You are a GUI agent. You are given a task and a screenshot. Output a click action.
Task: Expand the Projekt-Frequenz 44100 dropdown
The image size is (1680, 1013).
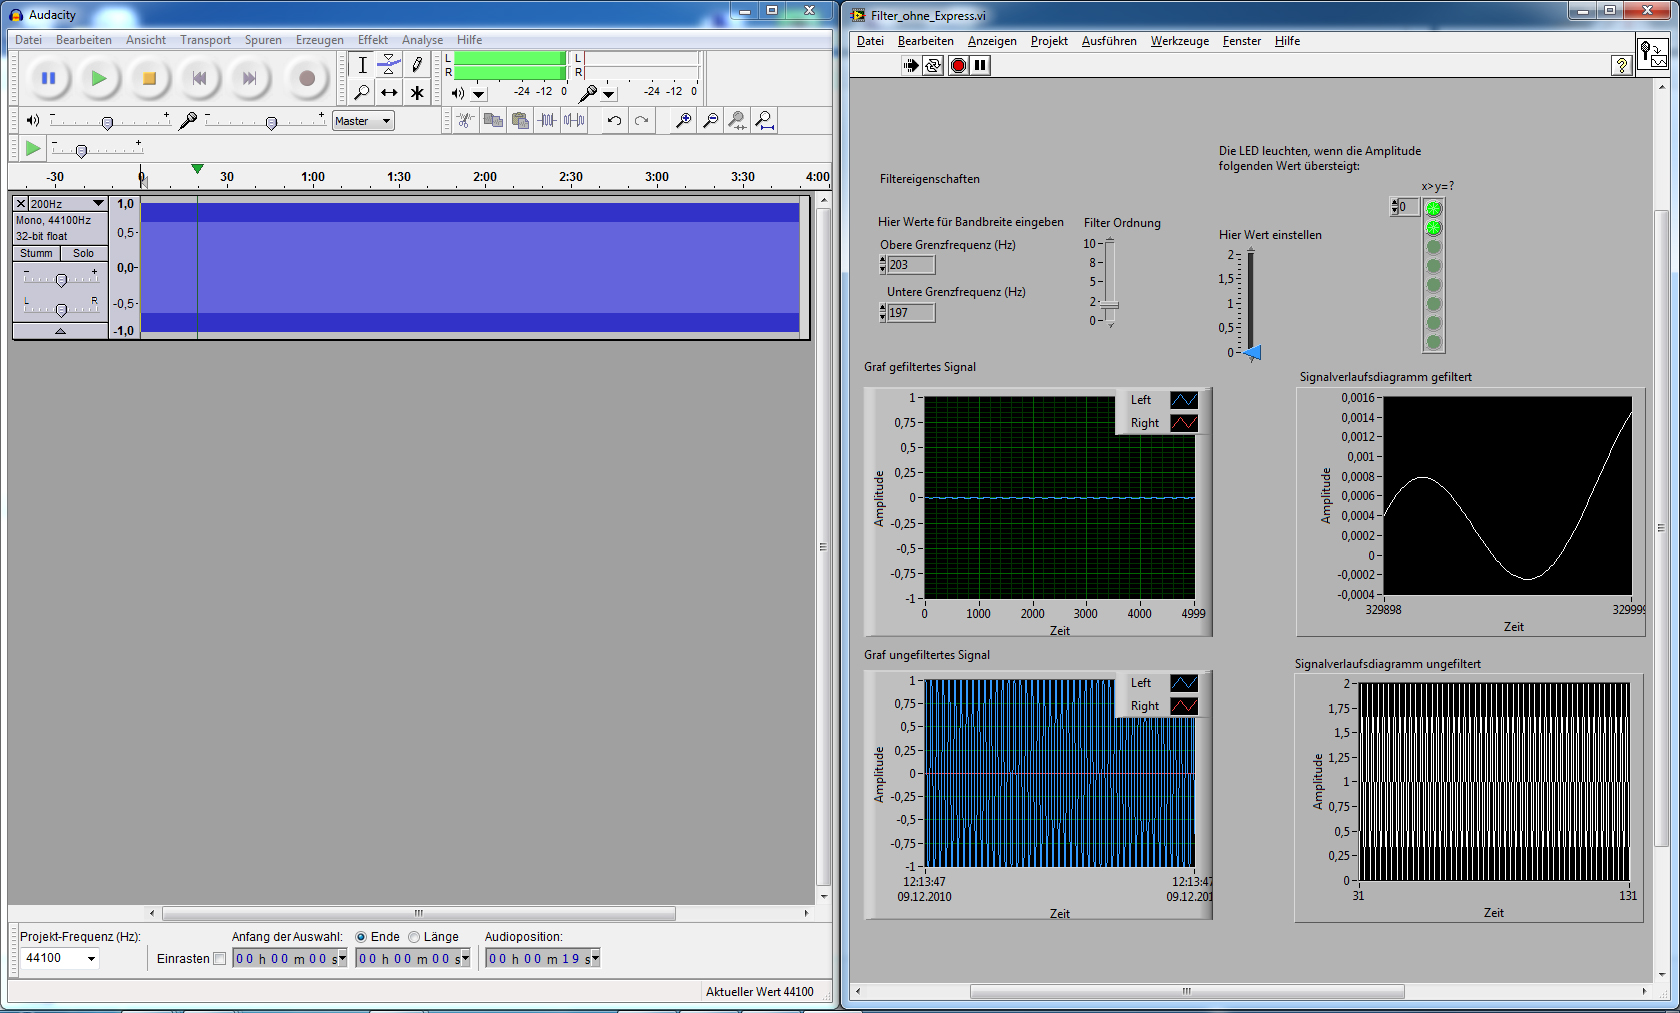tap(91, 958)
